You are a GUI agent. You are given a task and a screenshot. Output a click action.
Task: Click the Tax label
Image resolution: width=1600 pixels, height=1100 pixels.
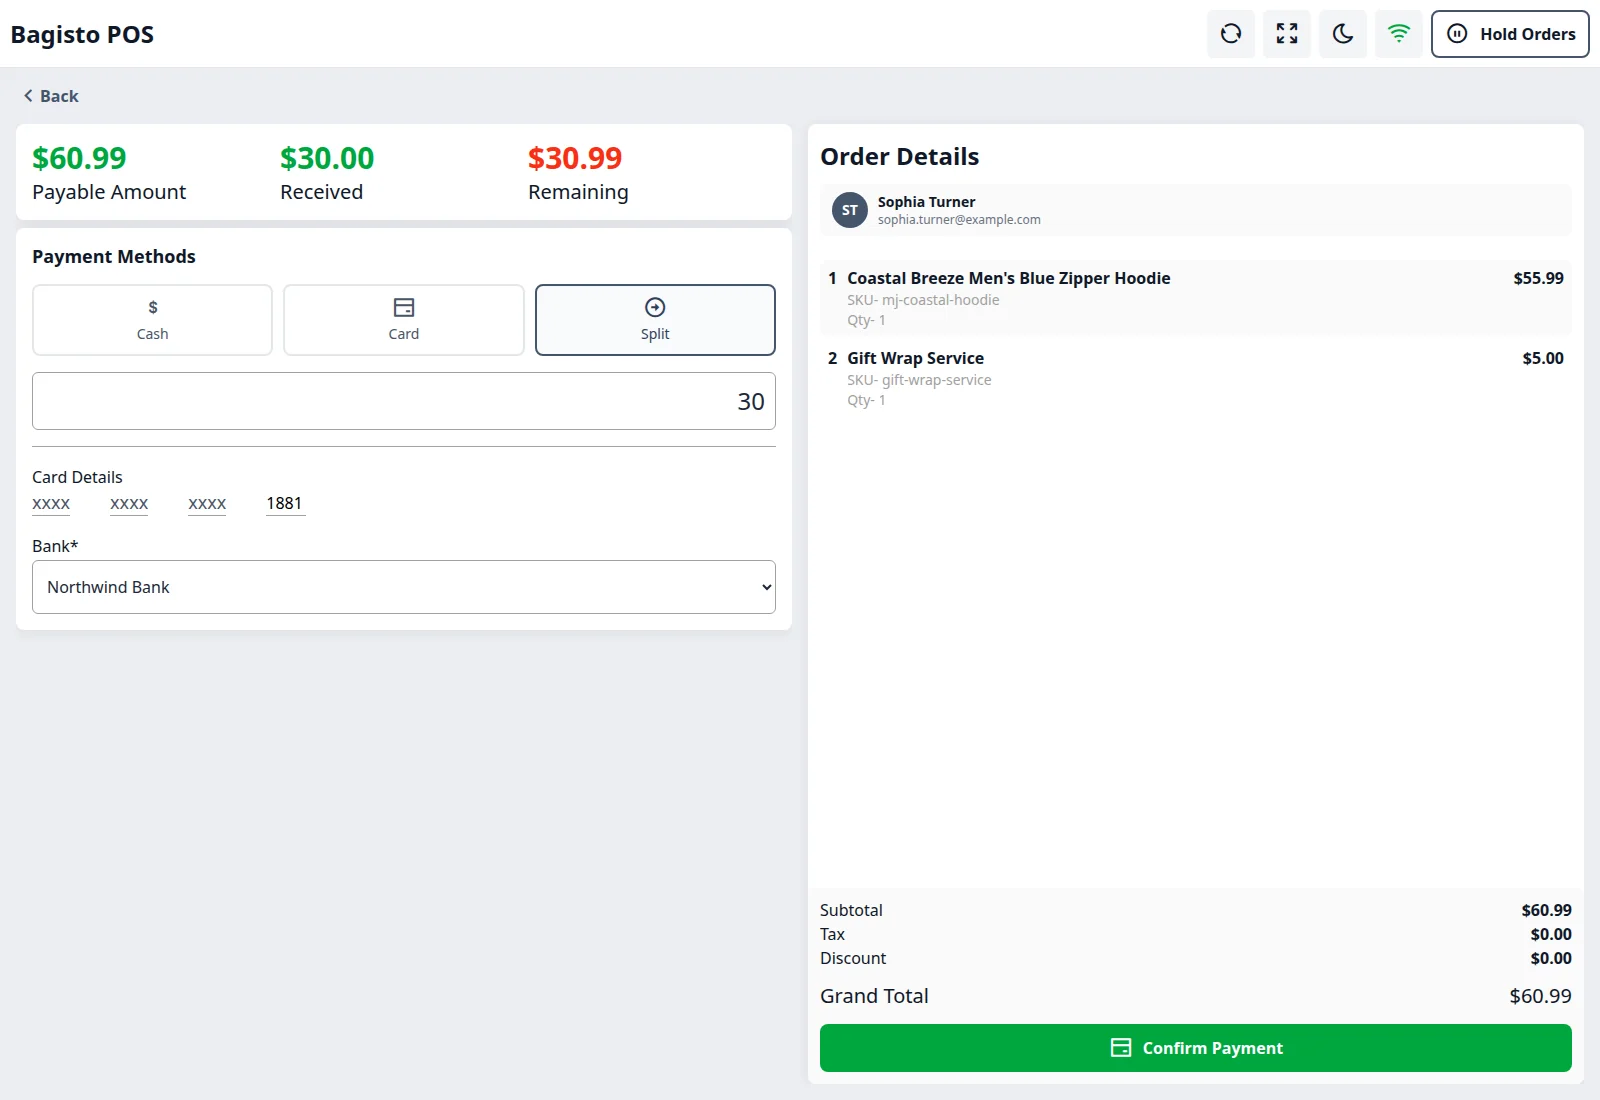(x=832, y=934)
